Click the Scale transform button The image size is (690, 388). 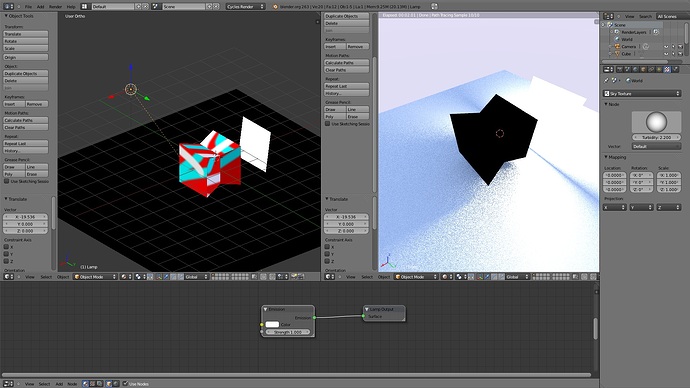point(26,48)
